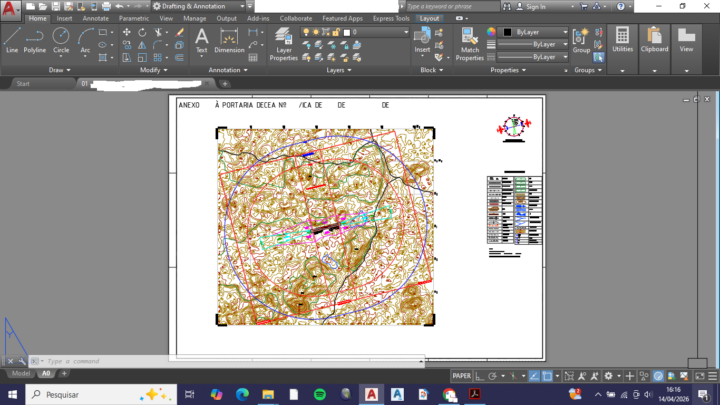The image size is (720, 405).
Task: Select the Polyline tool
Action: point(35,40)
